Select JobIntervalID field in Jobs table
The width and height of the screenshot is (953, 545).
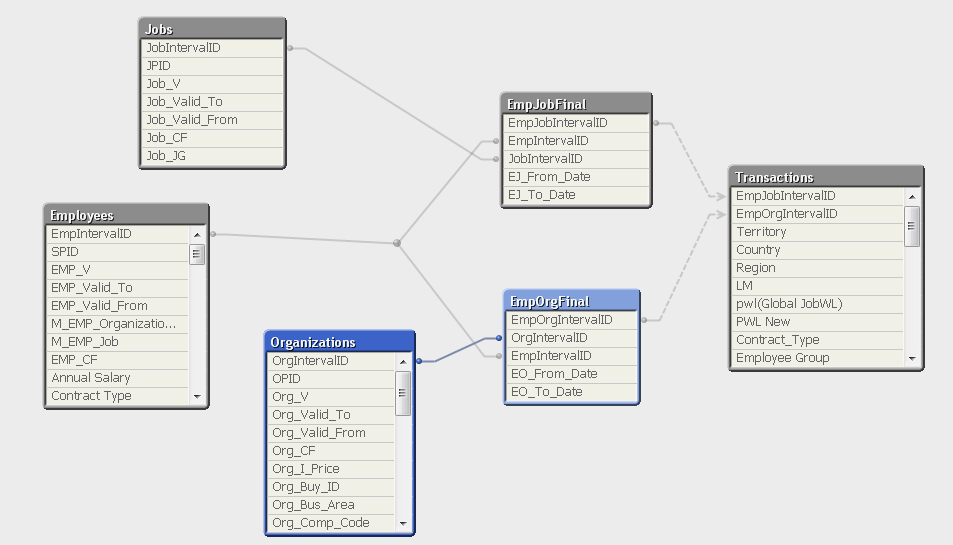(x=212, y=48)
